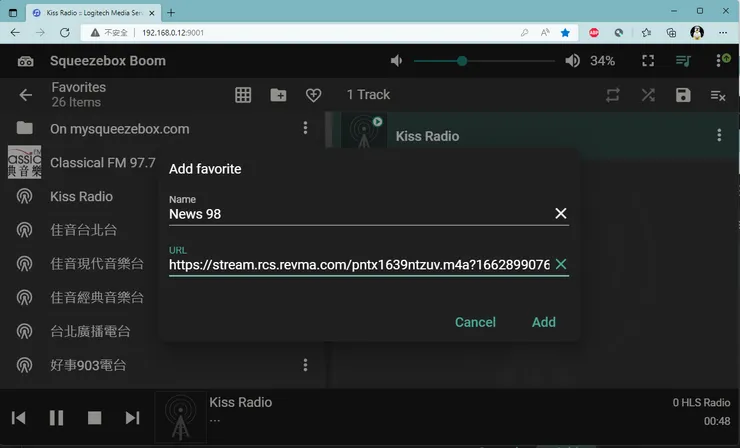
Task: Open the tab actions menu icon
Action: coord(13,13)
